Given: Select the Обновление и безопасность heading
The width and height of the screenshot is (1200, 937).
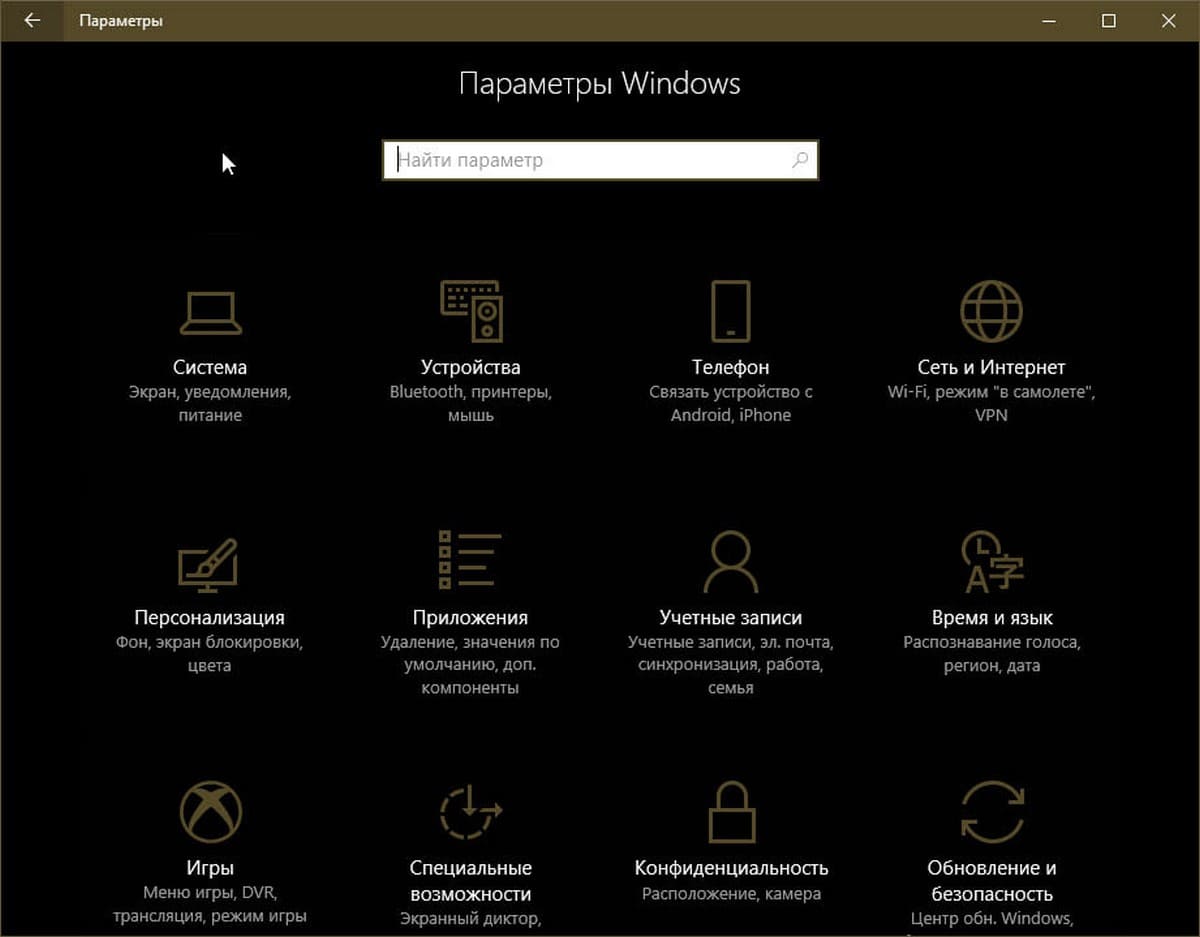Looking at the screenshot, I should [991, 881].
